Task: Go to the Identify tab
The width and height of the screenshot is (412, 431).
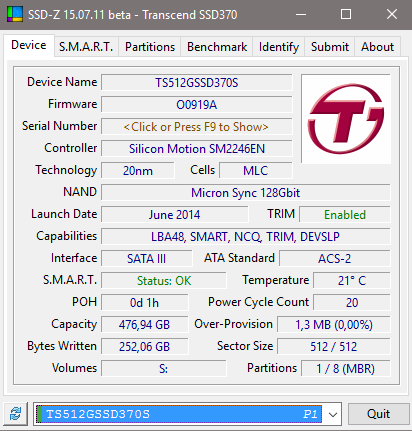Action: pos(279,47)
